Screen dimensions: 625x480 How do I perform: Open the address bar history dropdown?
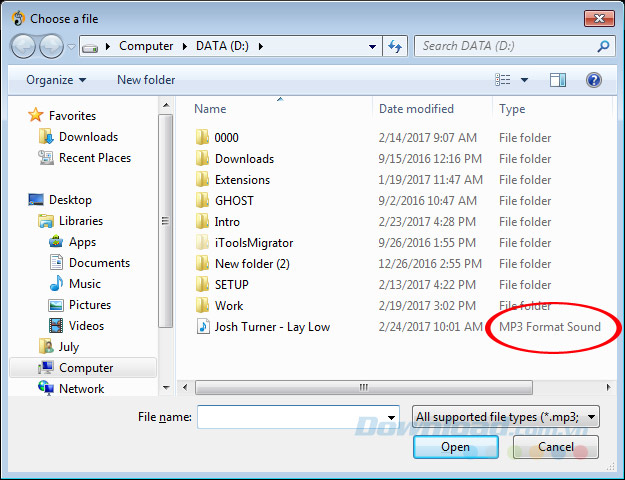point(372,47)
